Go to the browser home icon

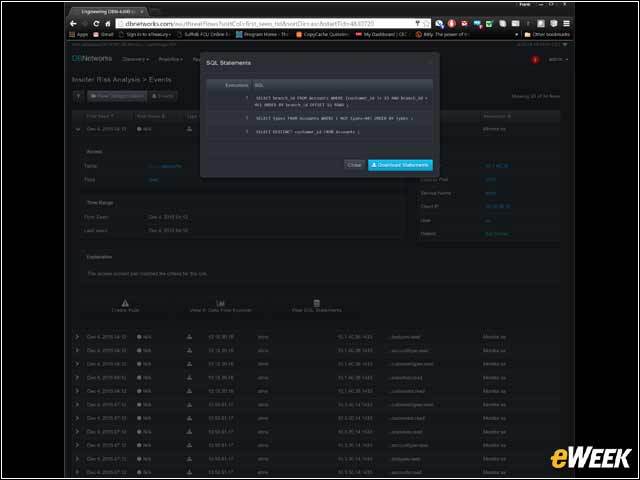(x=108, y=24)
